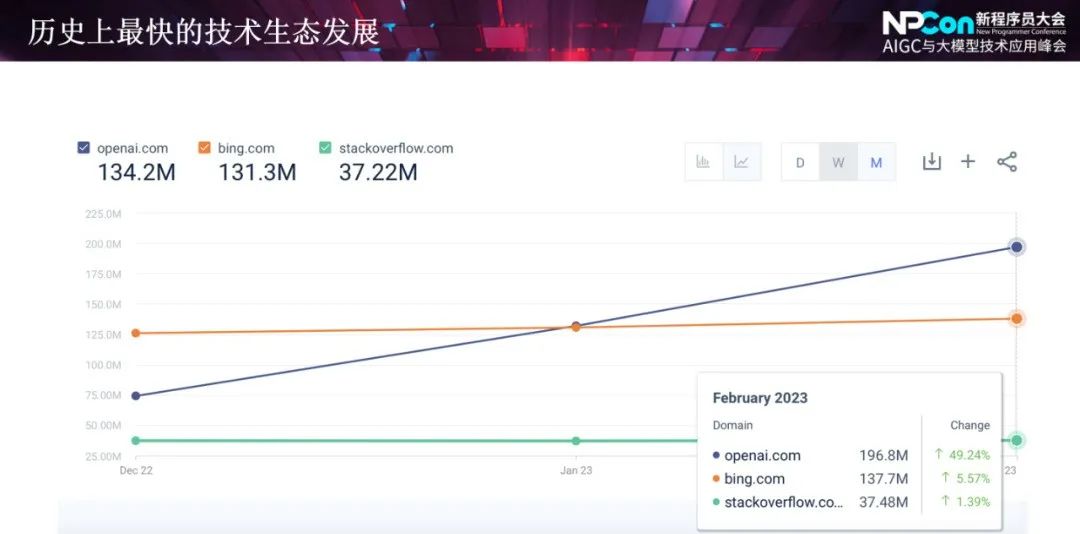Uncheck the stackoverflow.com checkbox
This screenshot has height=534, width=1080.
pos(325,147)
